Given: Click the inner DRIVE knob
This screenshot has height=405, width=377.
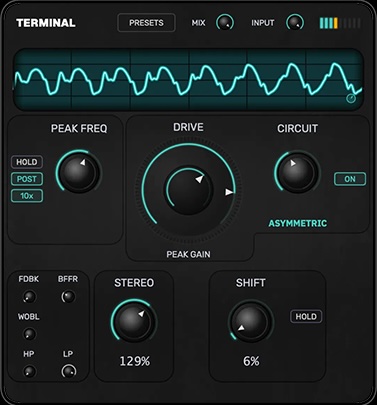Looking at the screenshot, I should point(189,191).
